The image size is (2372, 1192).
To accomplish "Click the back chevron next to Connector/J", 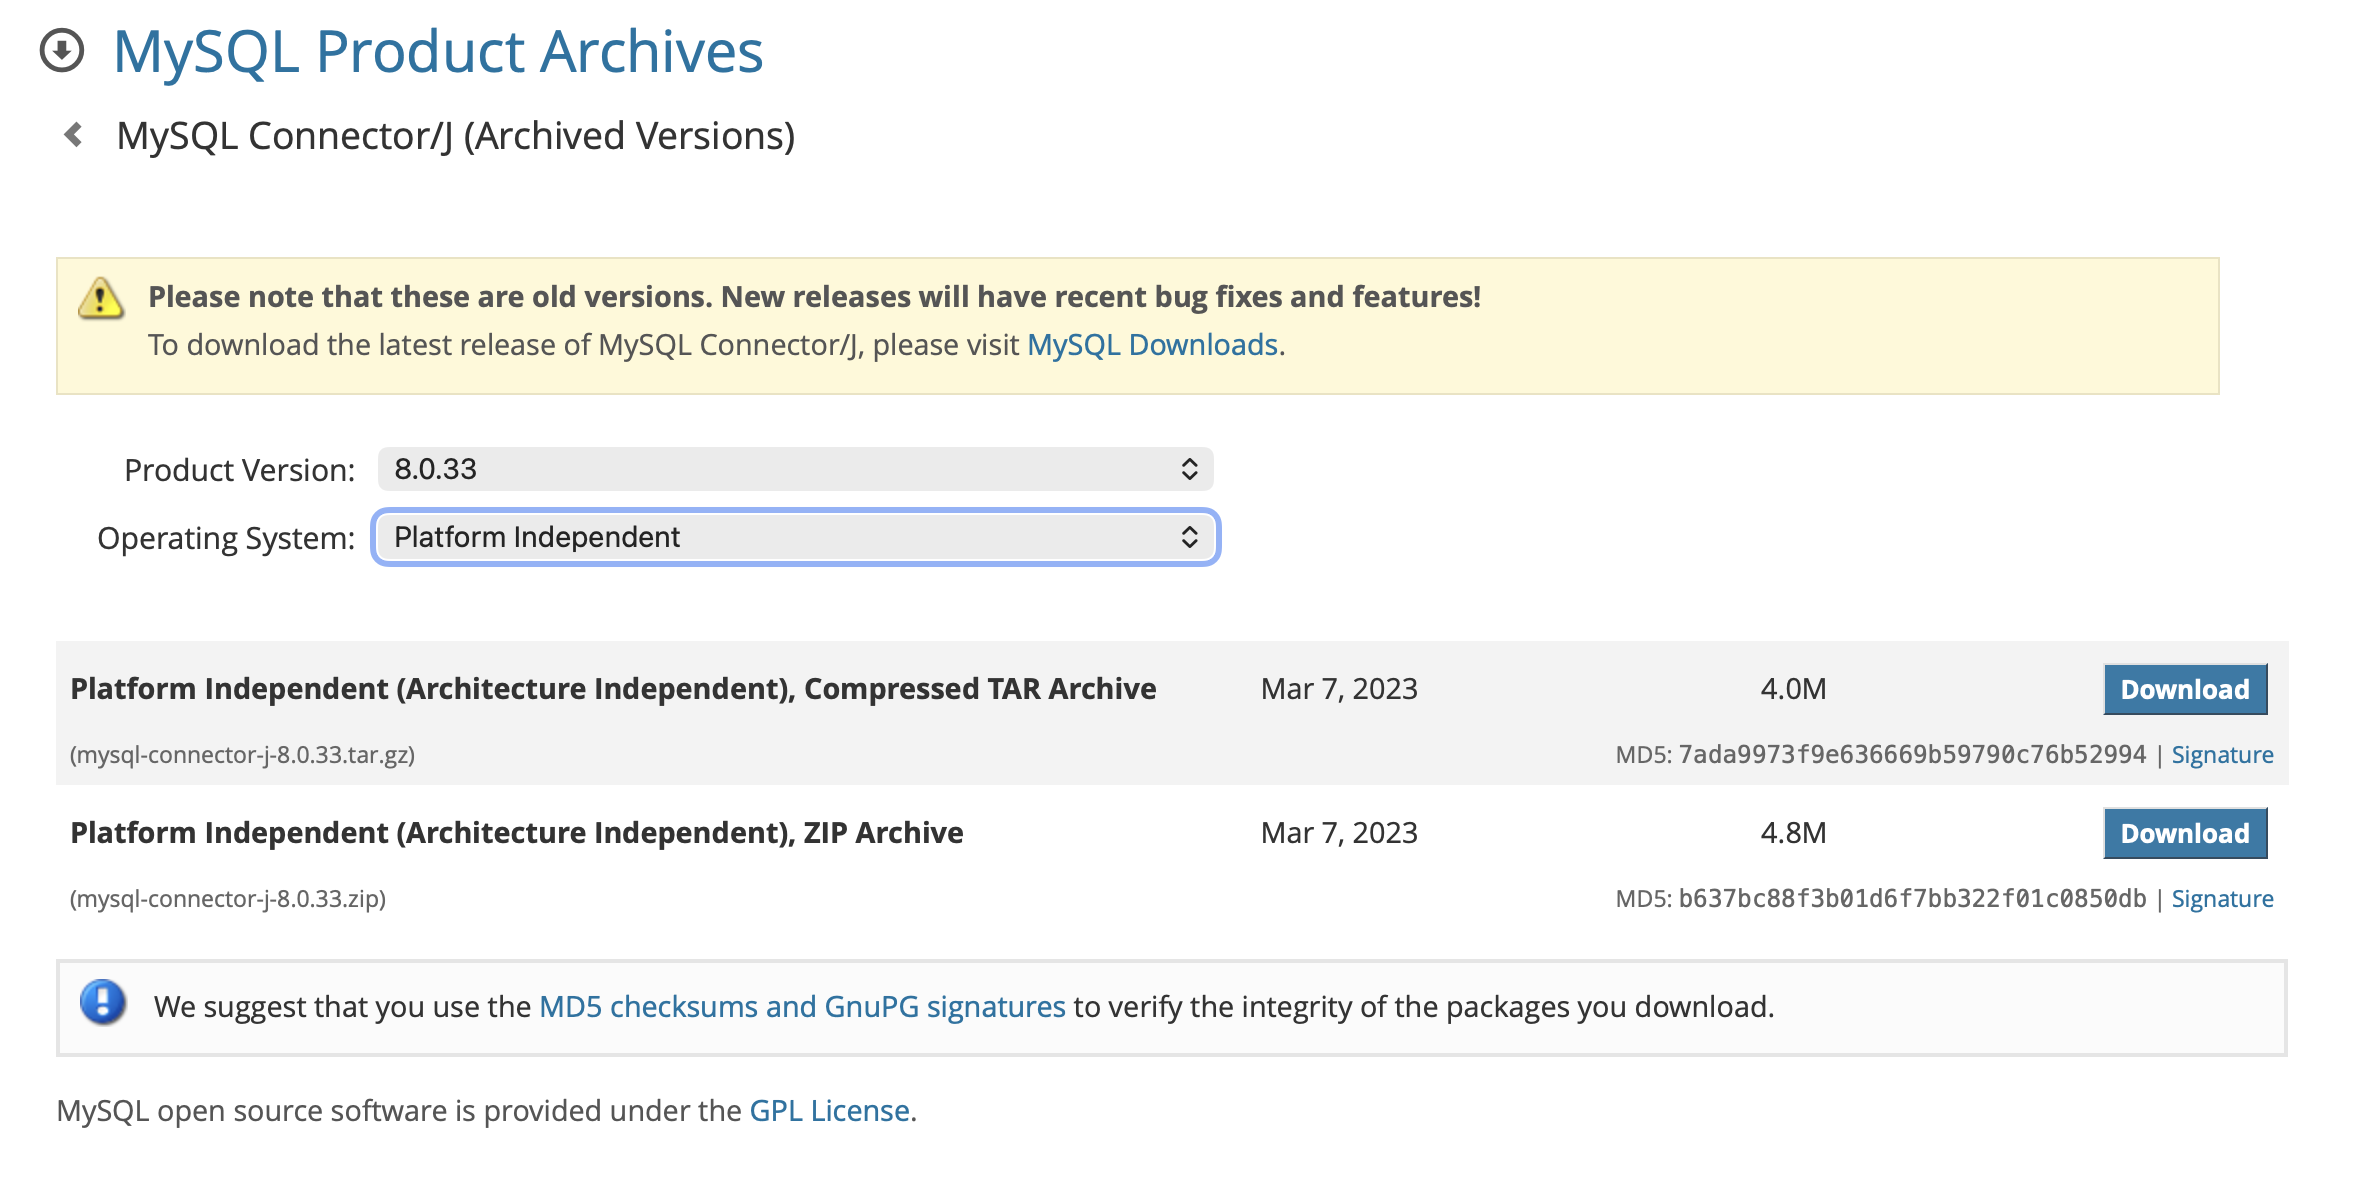I will tap(73, 135).
